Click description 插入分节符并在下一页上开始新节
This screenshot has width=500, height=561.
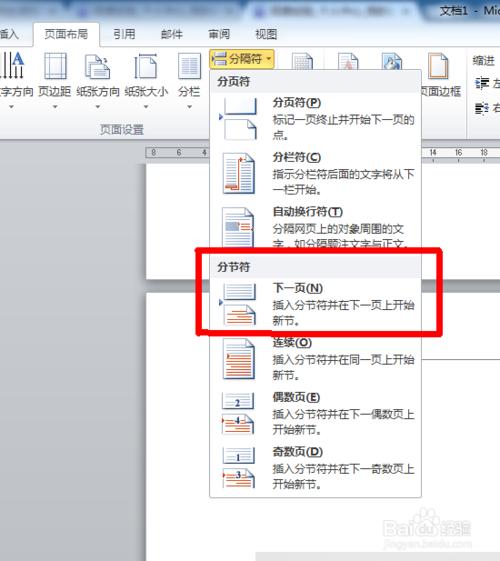pos(343,313)
